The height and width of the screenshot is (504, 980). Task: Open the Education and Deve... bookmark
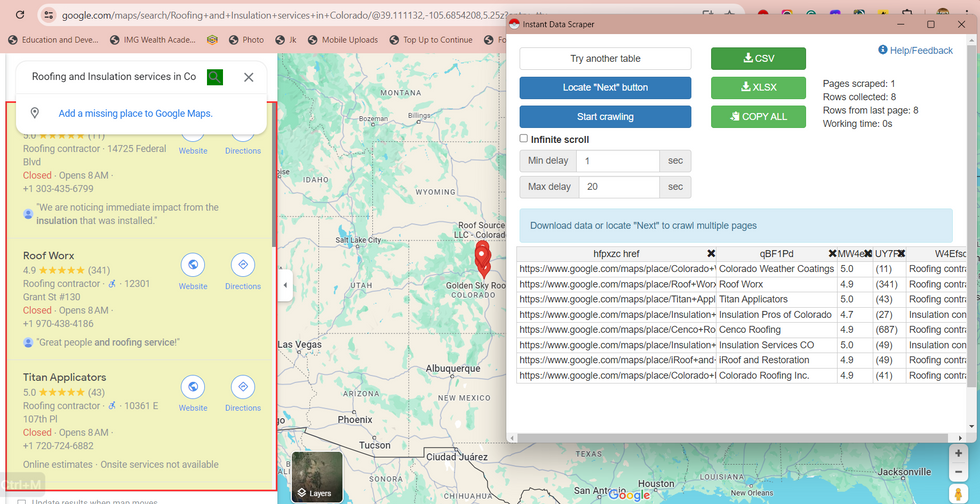pyautogui.click(x=53, y=39)
